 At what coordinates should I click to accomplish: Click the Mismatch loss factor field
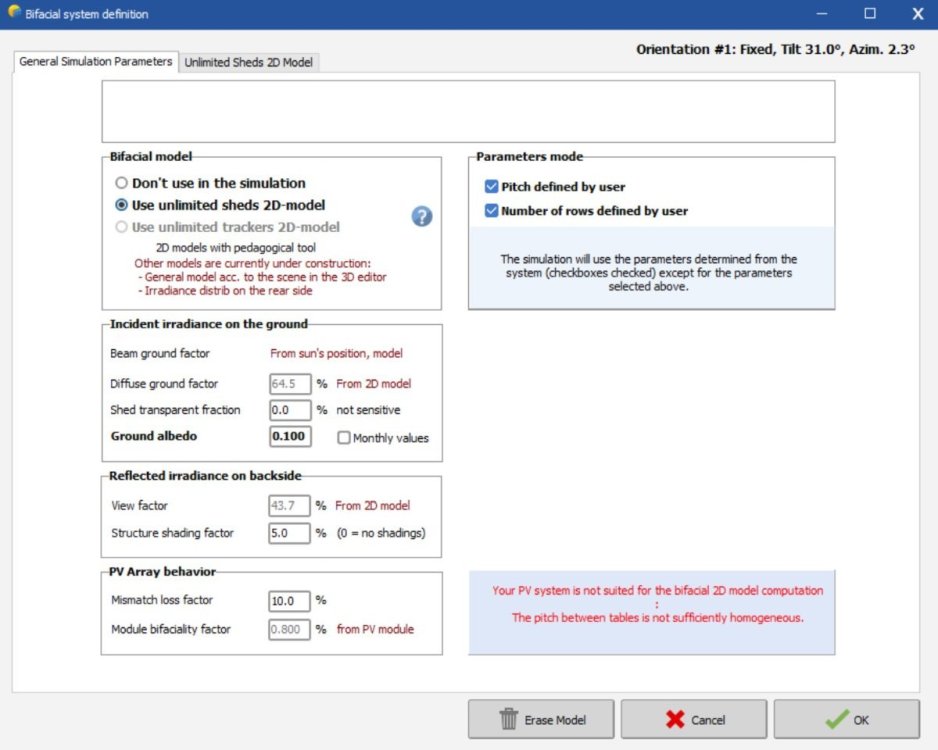[290, 601]
